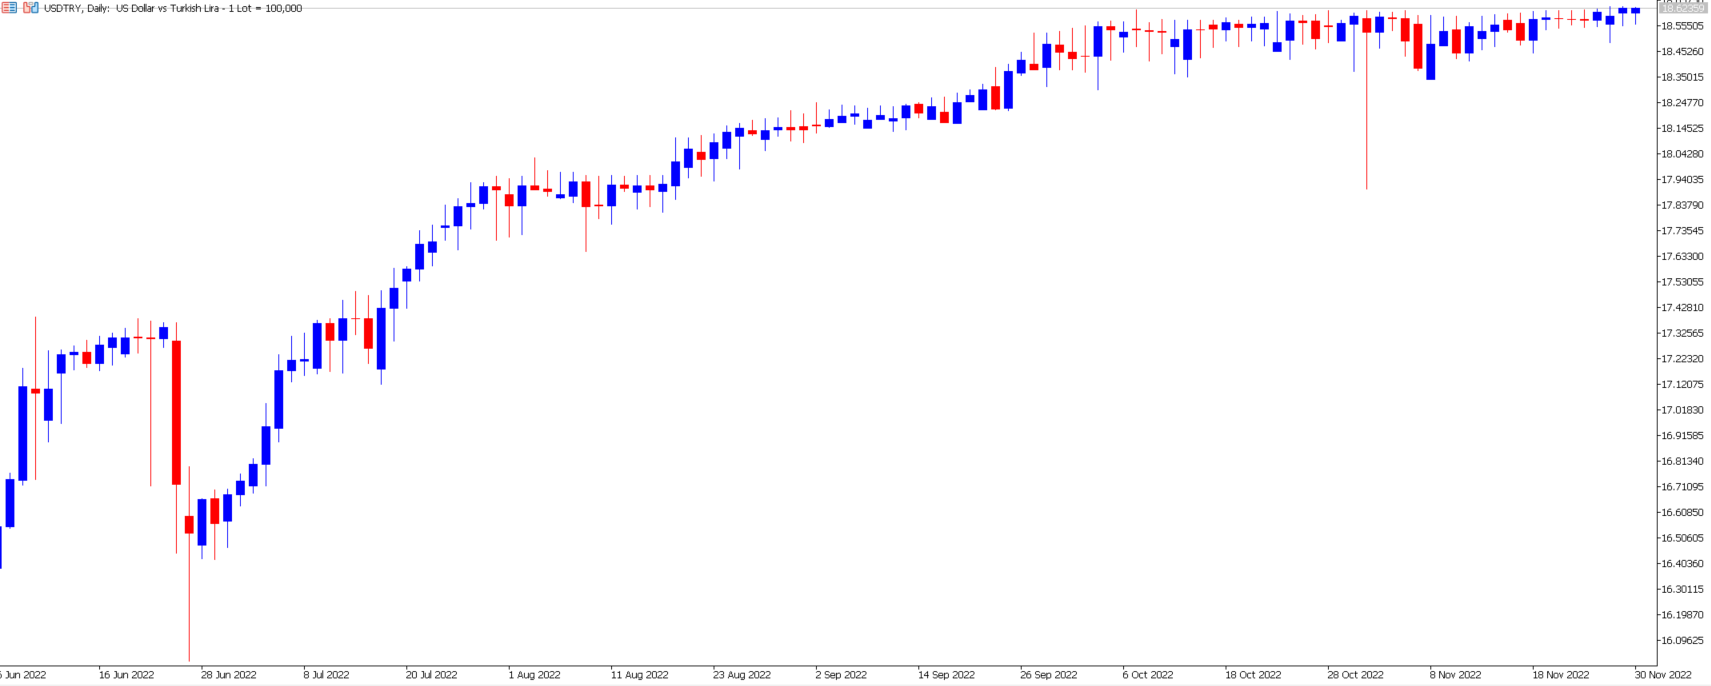The image size is (1711, 686).
Task: Click the long red wick near 28 Oct 2022
Action: tap(1367, 120)
